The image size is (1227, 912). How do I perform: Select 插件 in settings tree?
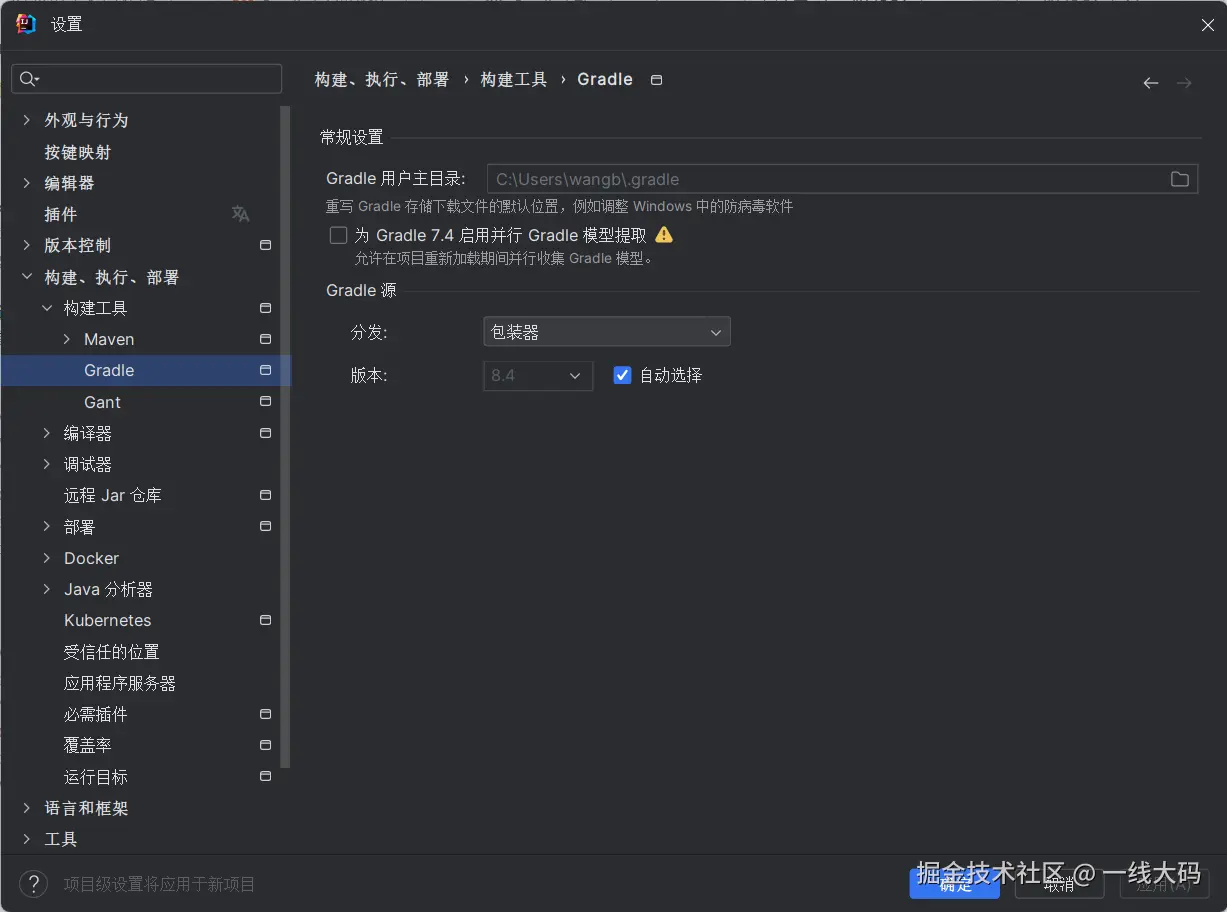[x=61, y=214]
